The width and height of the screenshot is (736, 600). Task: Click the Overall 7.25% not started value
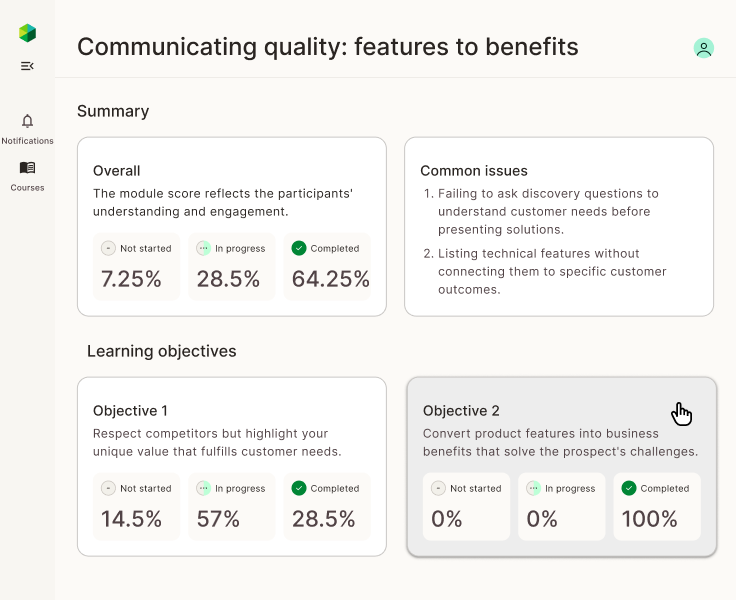click(131, 279)
